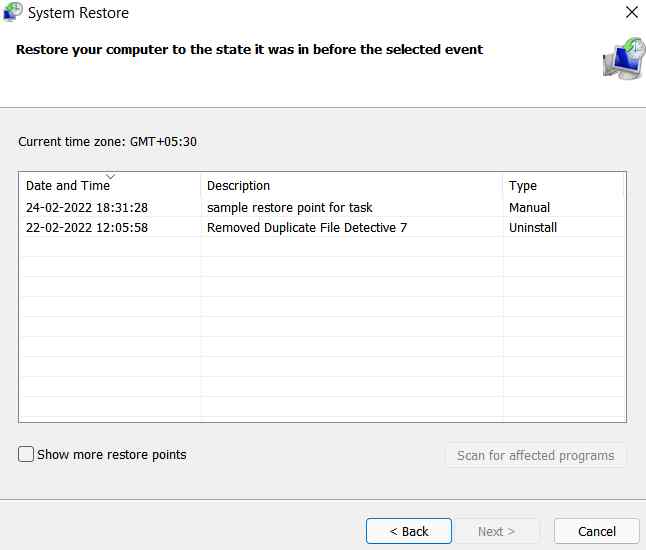646x550 pixels.
Task: Click the Manual type cell
Action: point(529,208)
